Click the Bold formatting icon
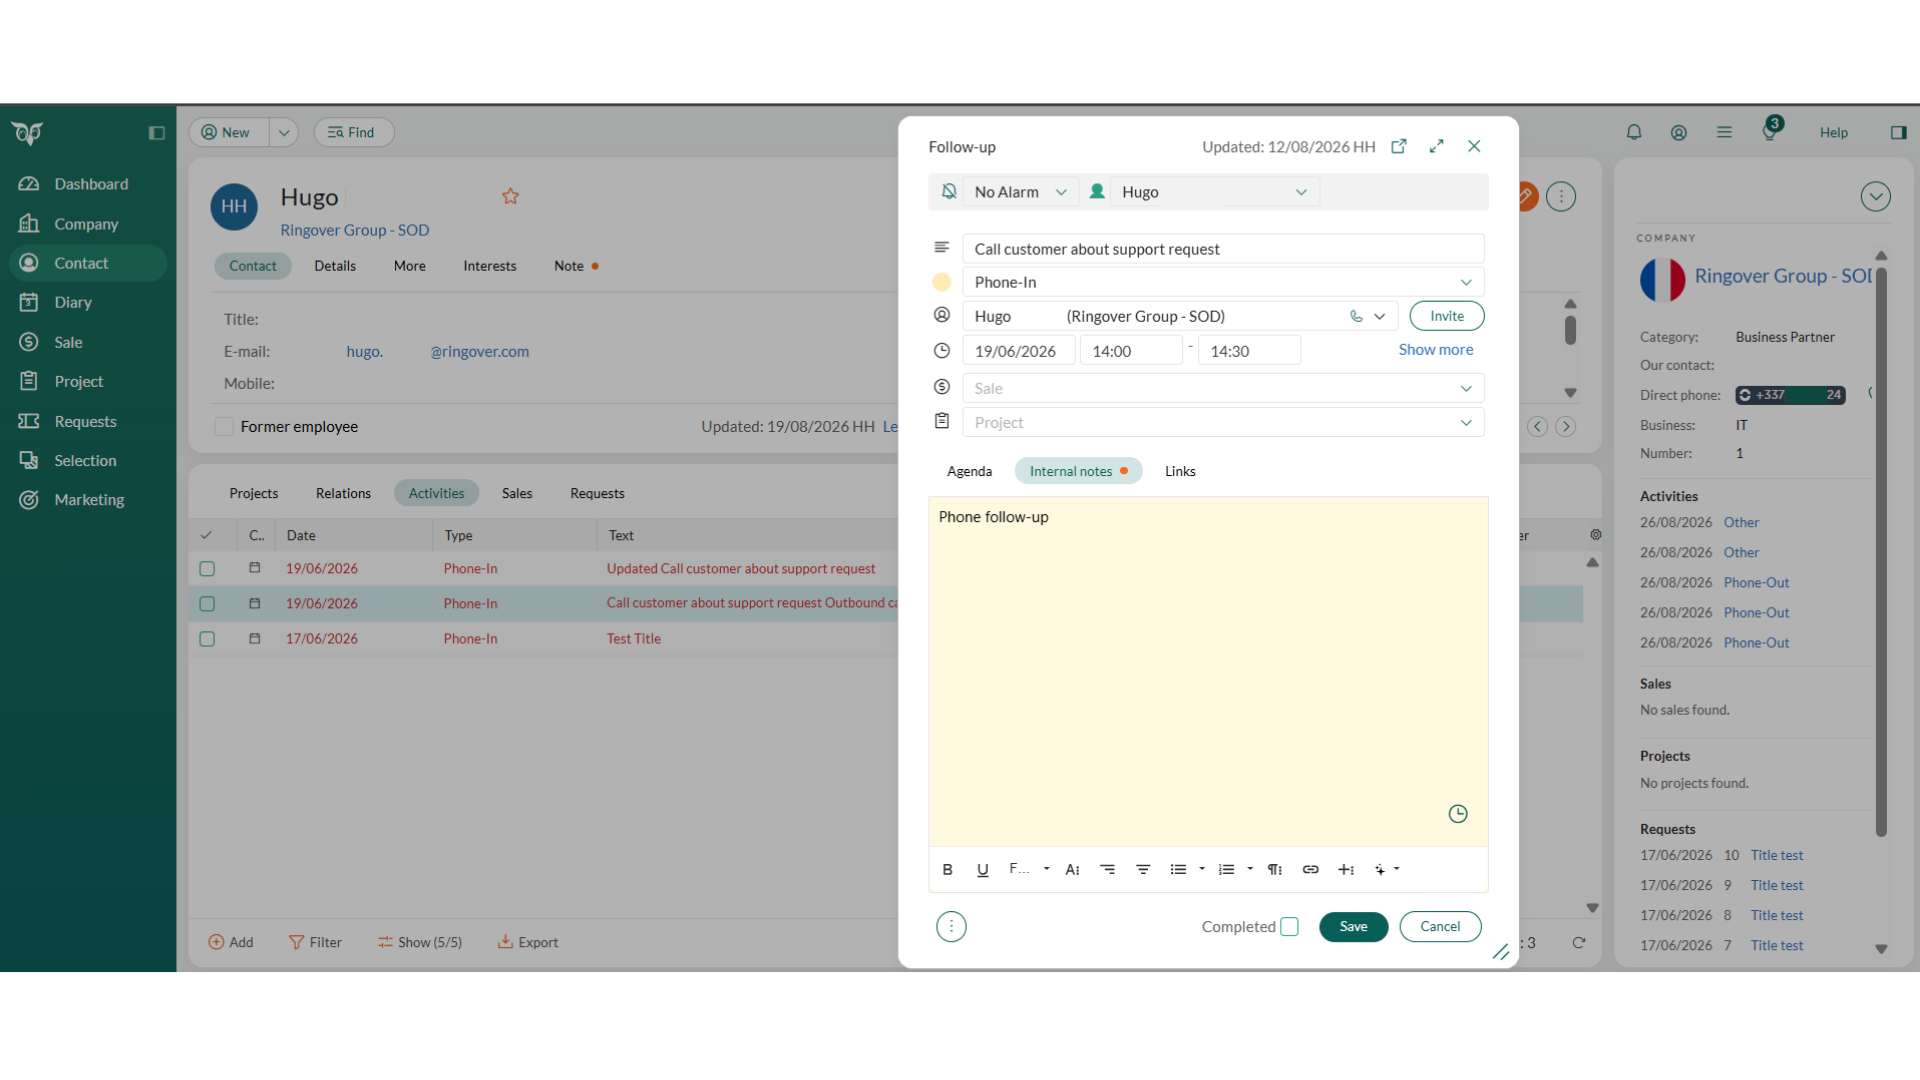Viewport: 1920px width, 1080px height. (x=947, y=870)
